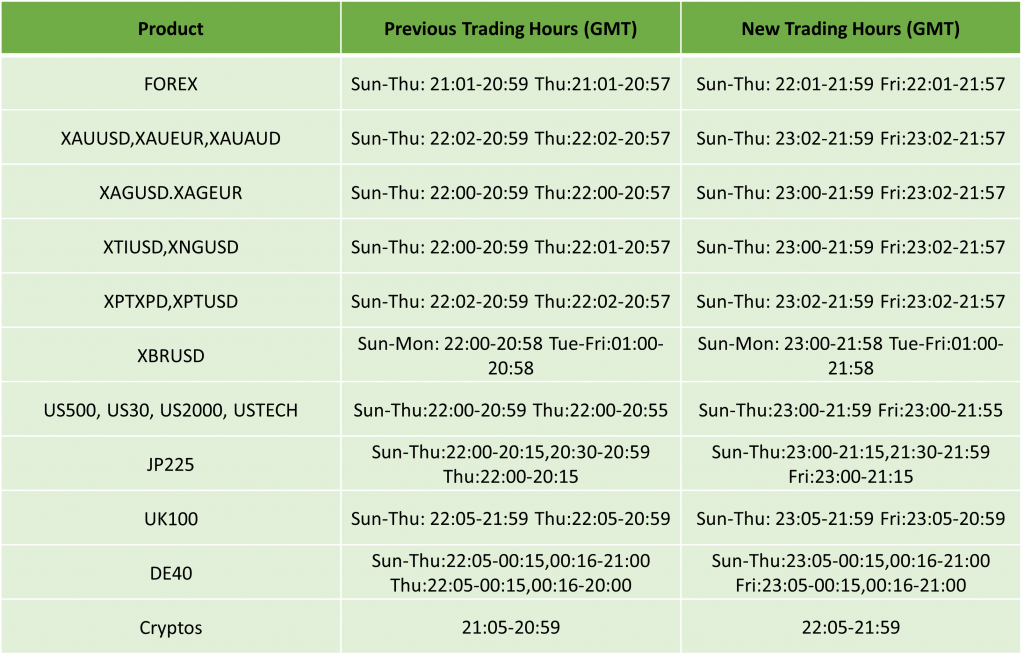
Task: Select the US500, US30, US2000, USTECH cell
Action: coord(170,410)
